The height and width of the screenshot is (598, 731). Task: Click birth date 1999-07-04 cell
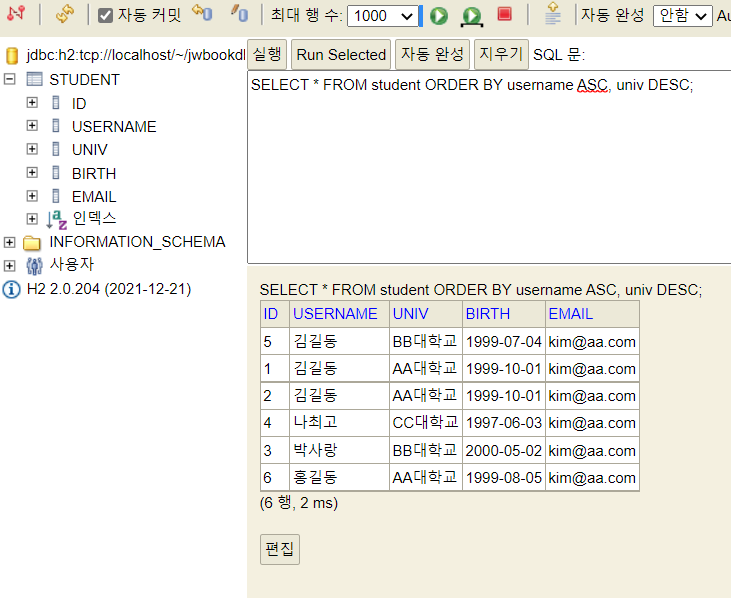click(503, 342)
